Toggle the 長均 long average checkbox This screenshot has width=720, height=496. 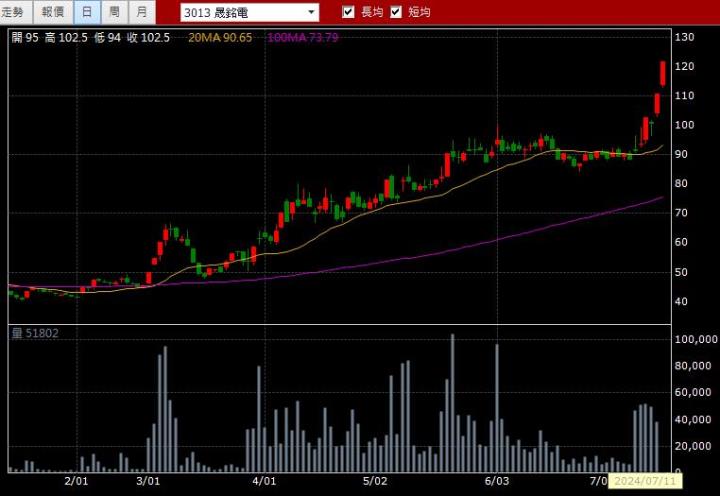click(x=349, y=12)
